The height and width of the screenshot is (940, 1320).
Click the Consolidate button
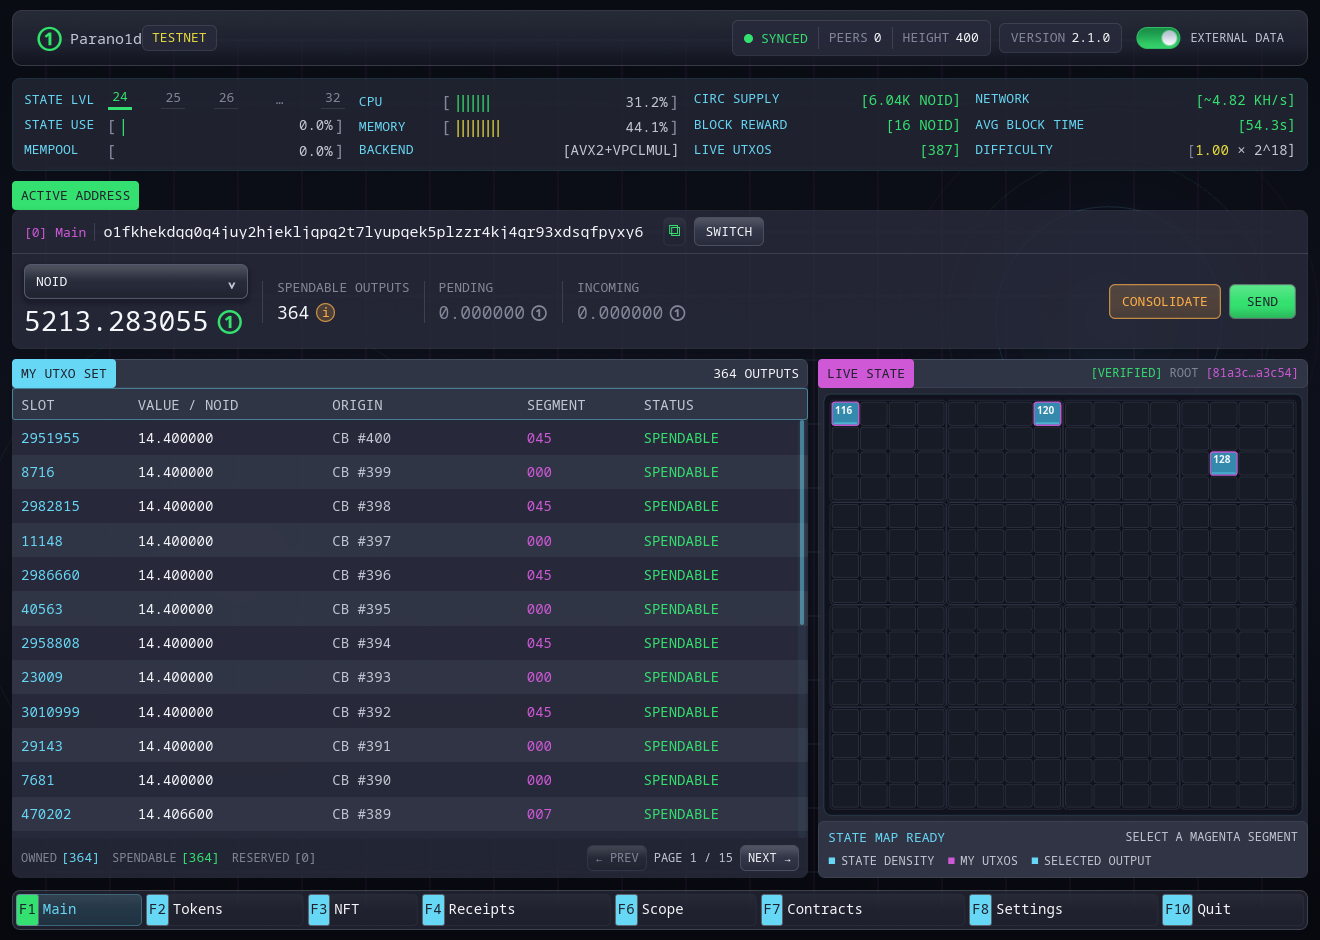[x=1164, y=302]
